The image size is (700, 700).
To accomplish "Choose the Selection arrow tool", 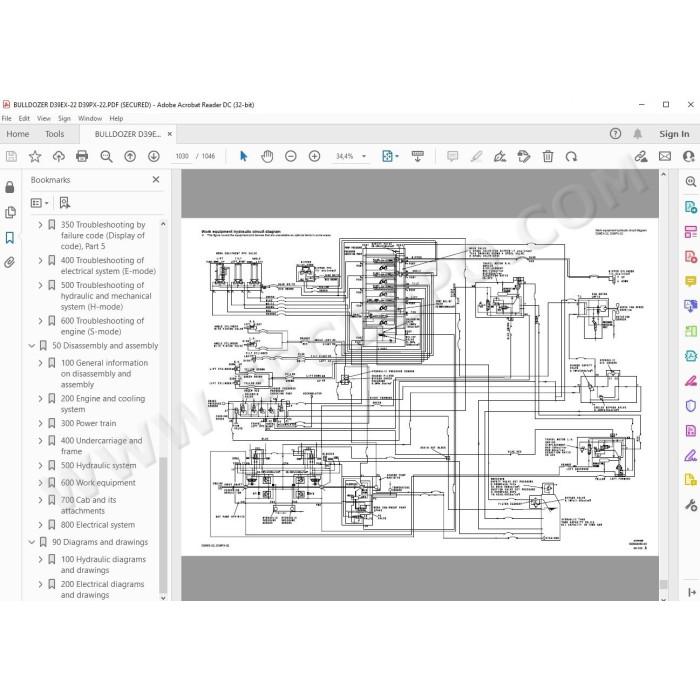I will pos(243,156).
